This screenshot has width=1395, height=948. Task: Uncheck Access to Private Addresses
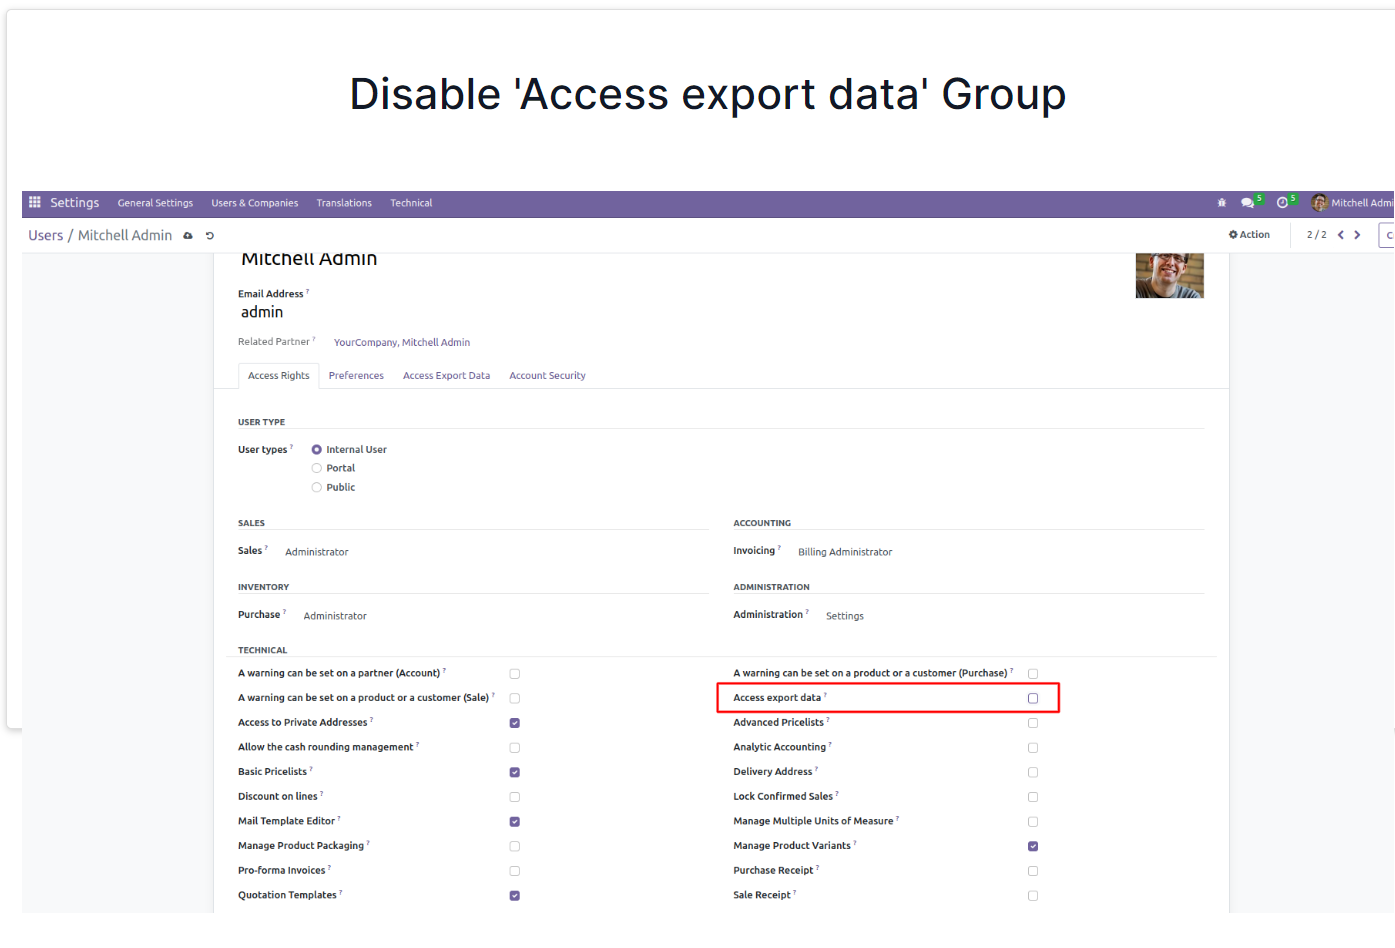(x=515, y=723)
